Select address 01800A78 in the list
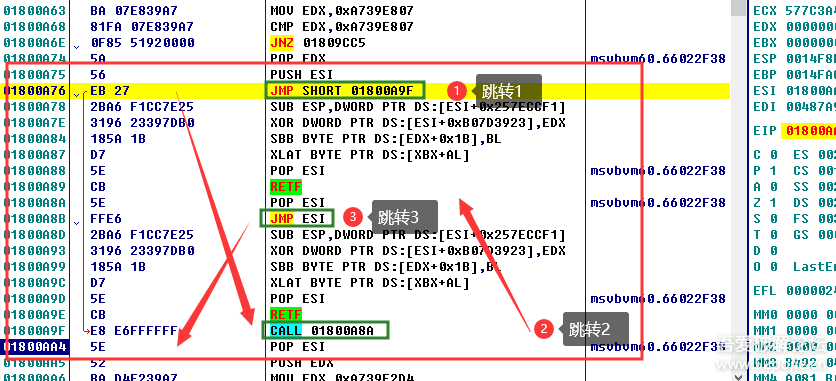The height and width of the screenshot is (381, 836). pos(34,107)
